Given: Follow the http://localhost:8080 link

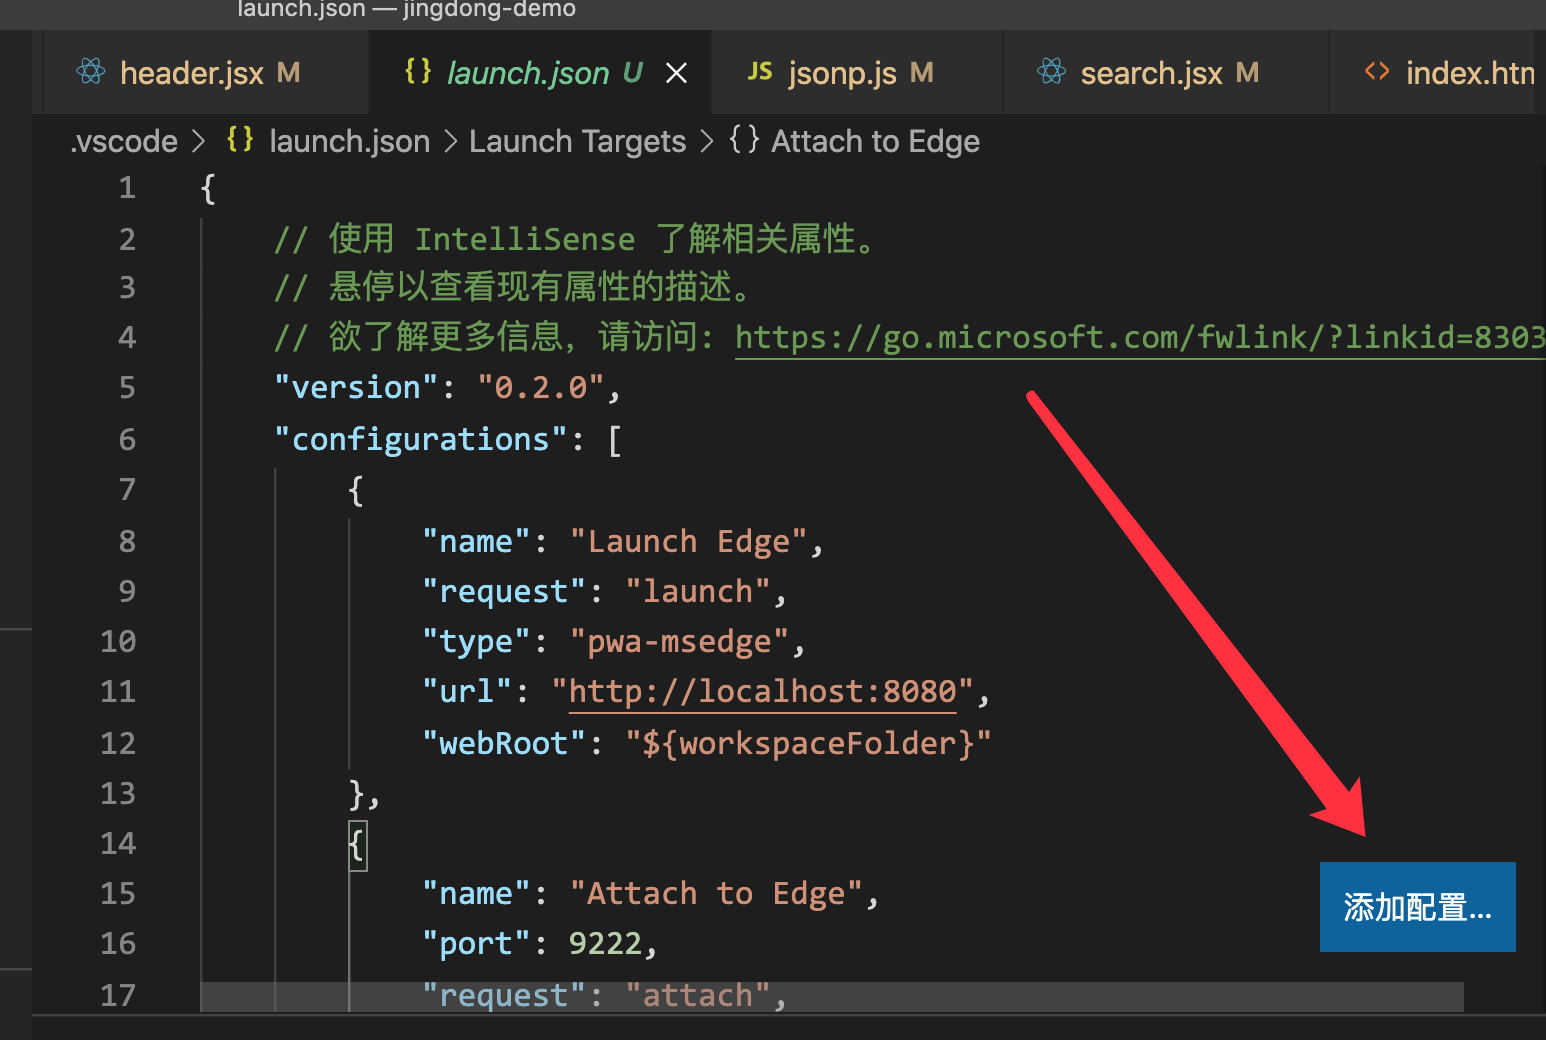Looking at the screenshot, I should click(x=762, y=692).
